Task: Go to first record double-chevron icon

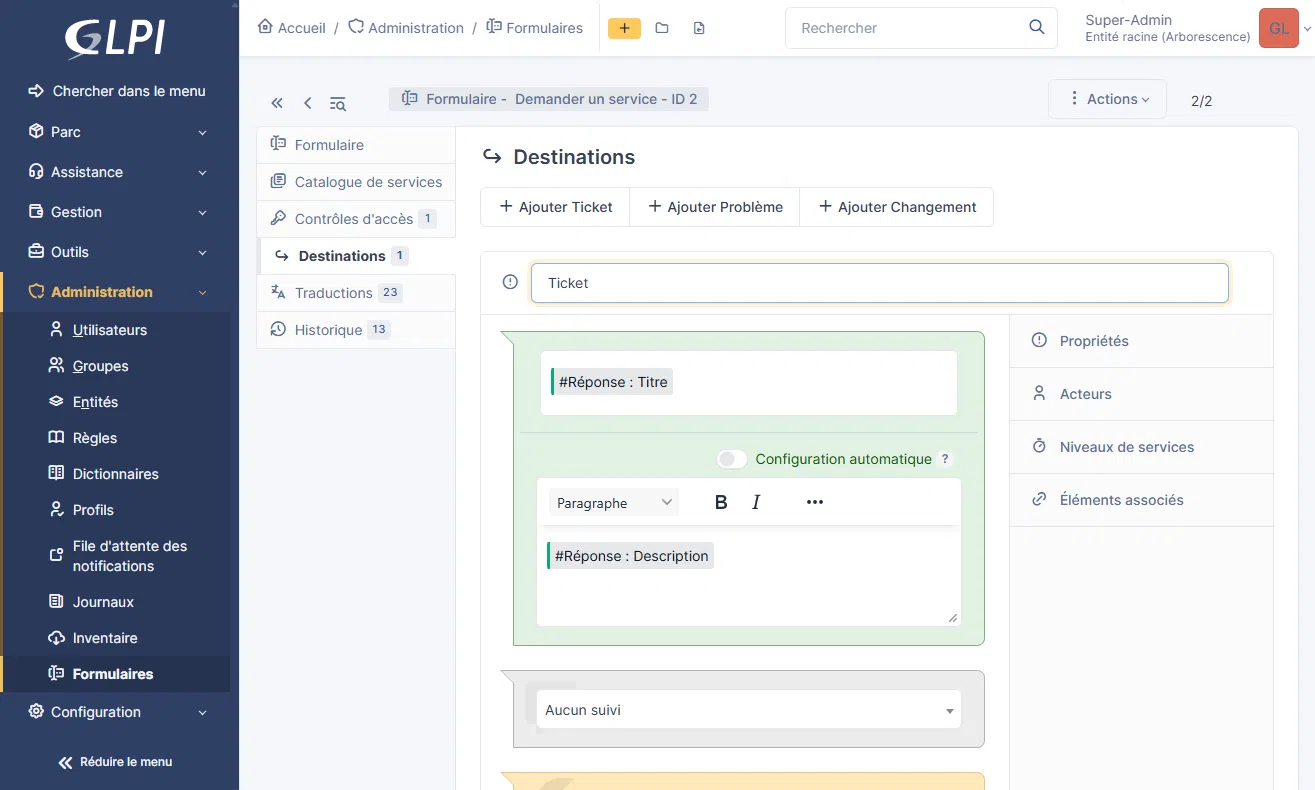Action: pos(277,103)
